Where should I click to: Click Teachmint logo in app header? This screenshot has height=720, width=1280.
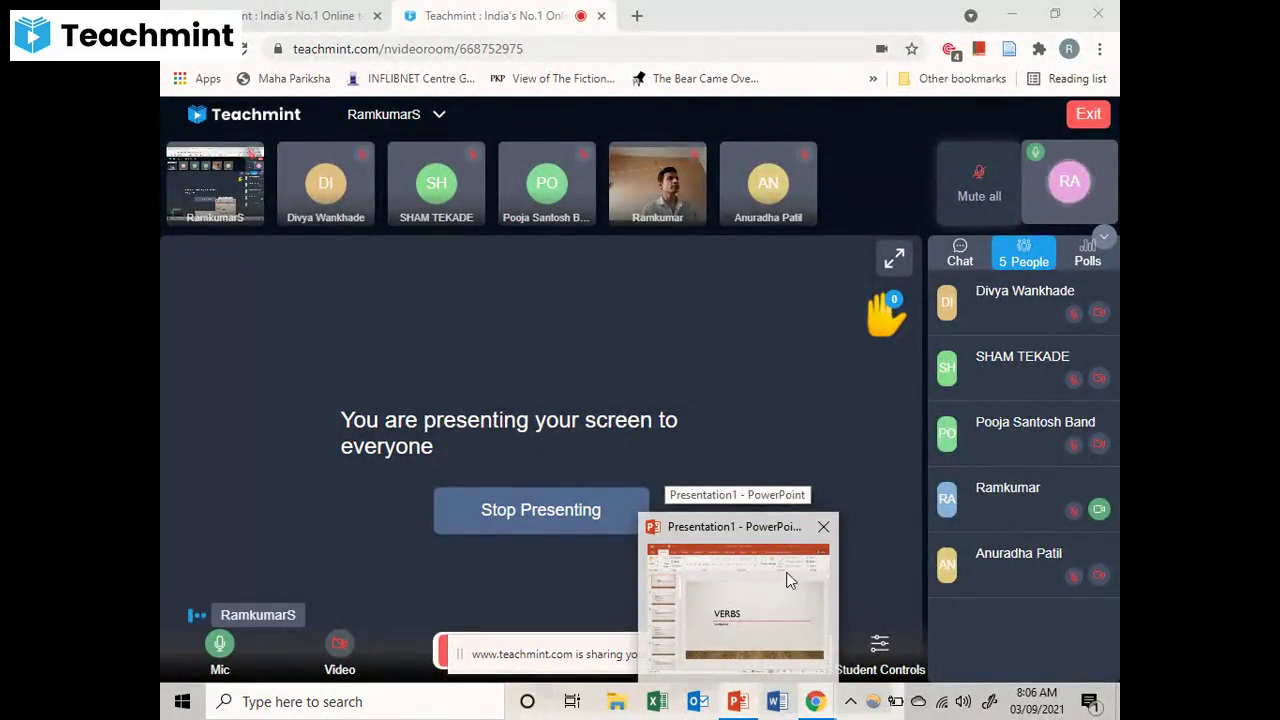point(244,114)
